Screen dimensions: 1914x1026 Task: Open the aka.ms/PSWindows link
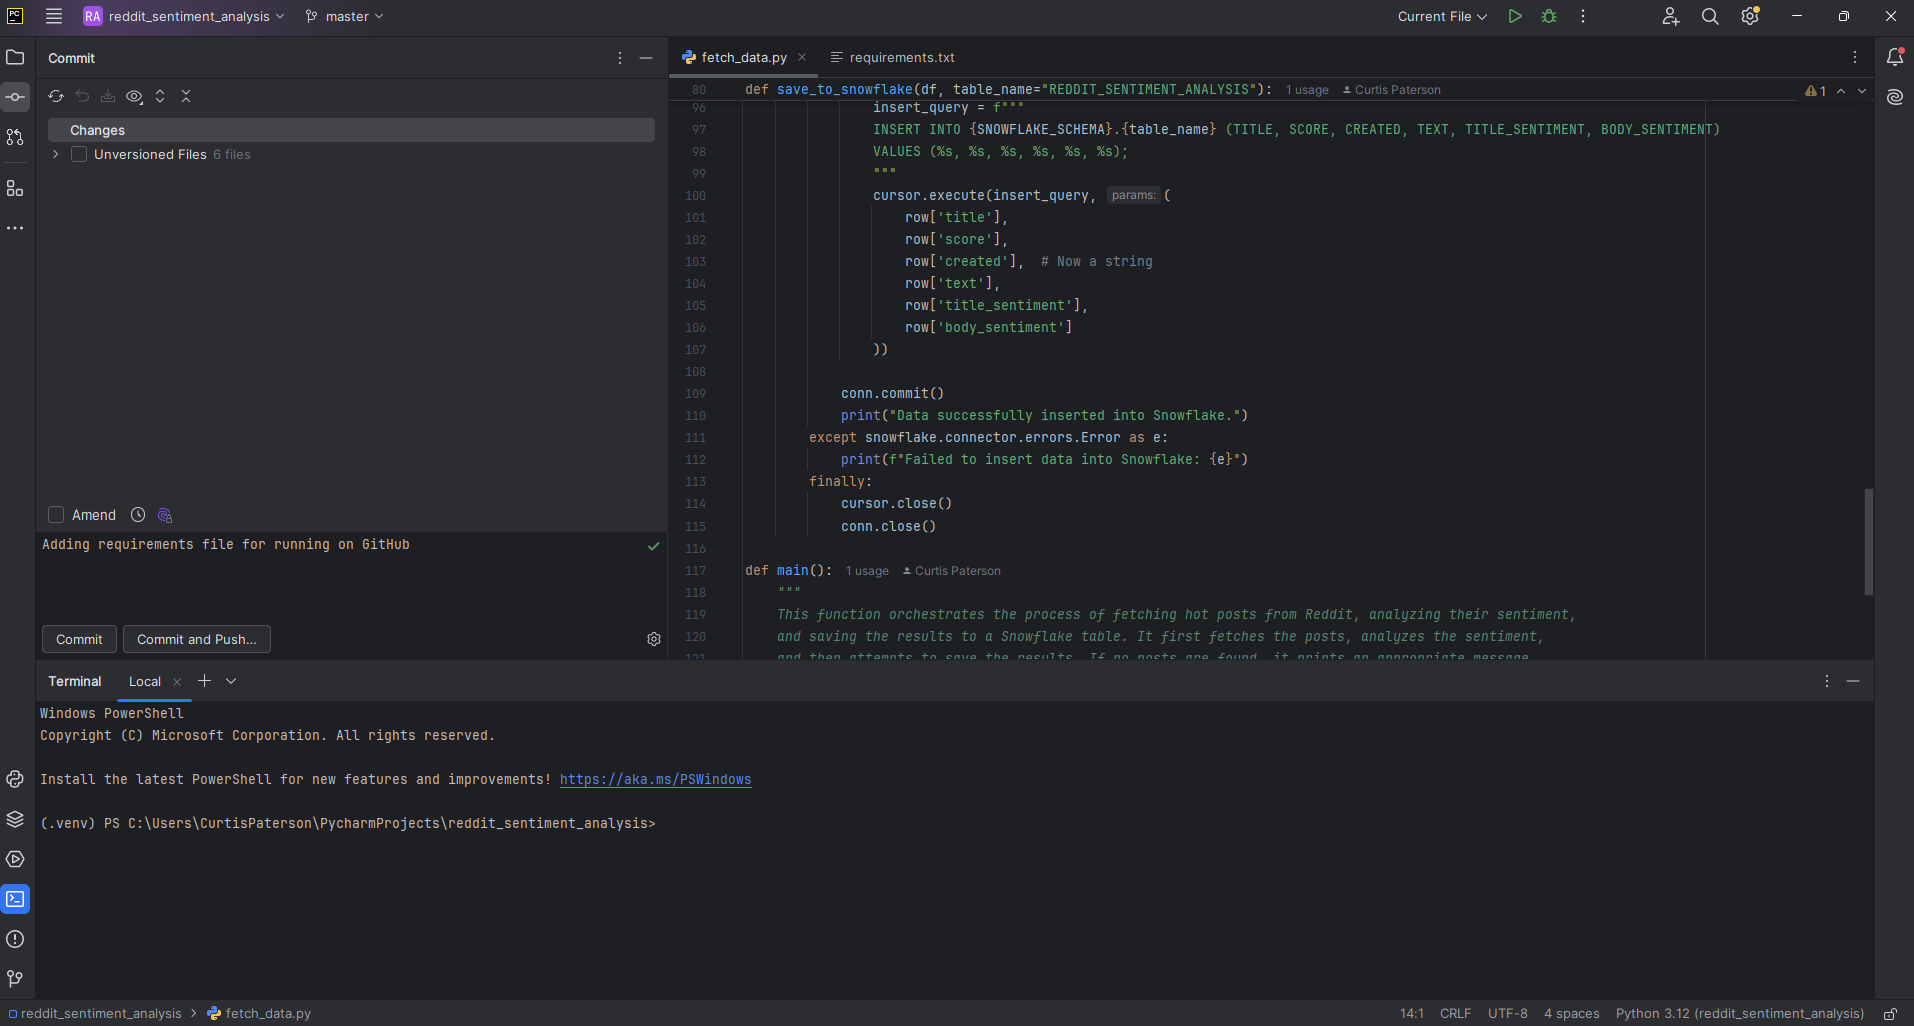pyautogui.click(x=655, y=779)
